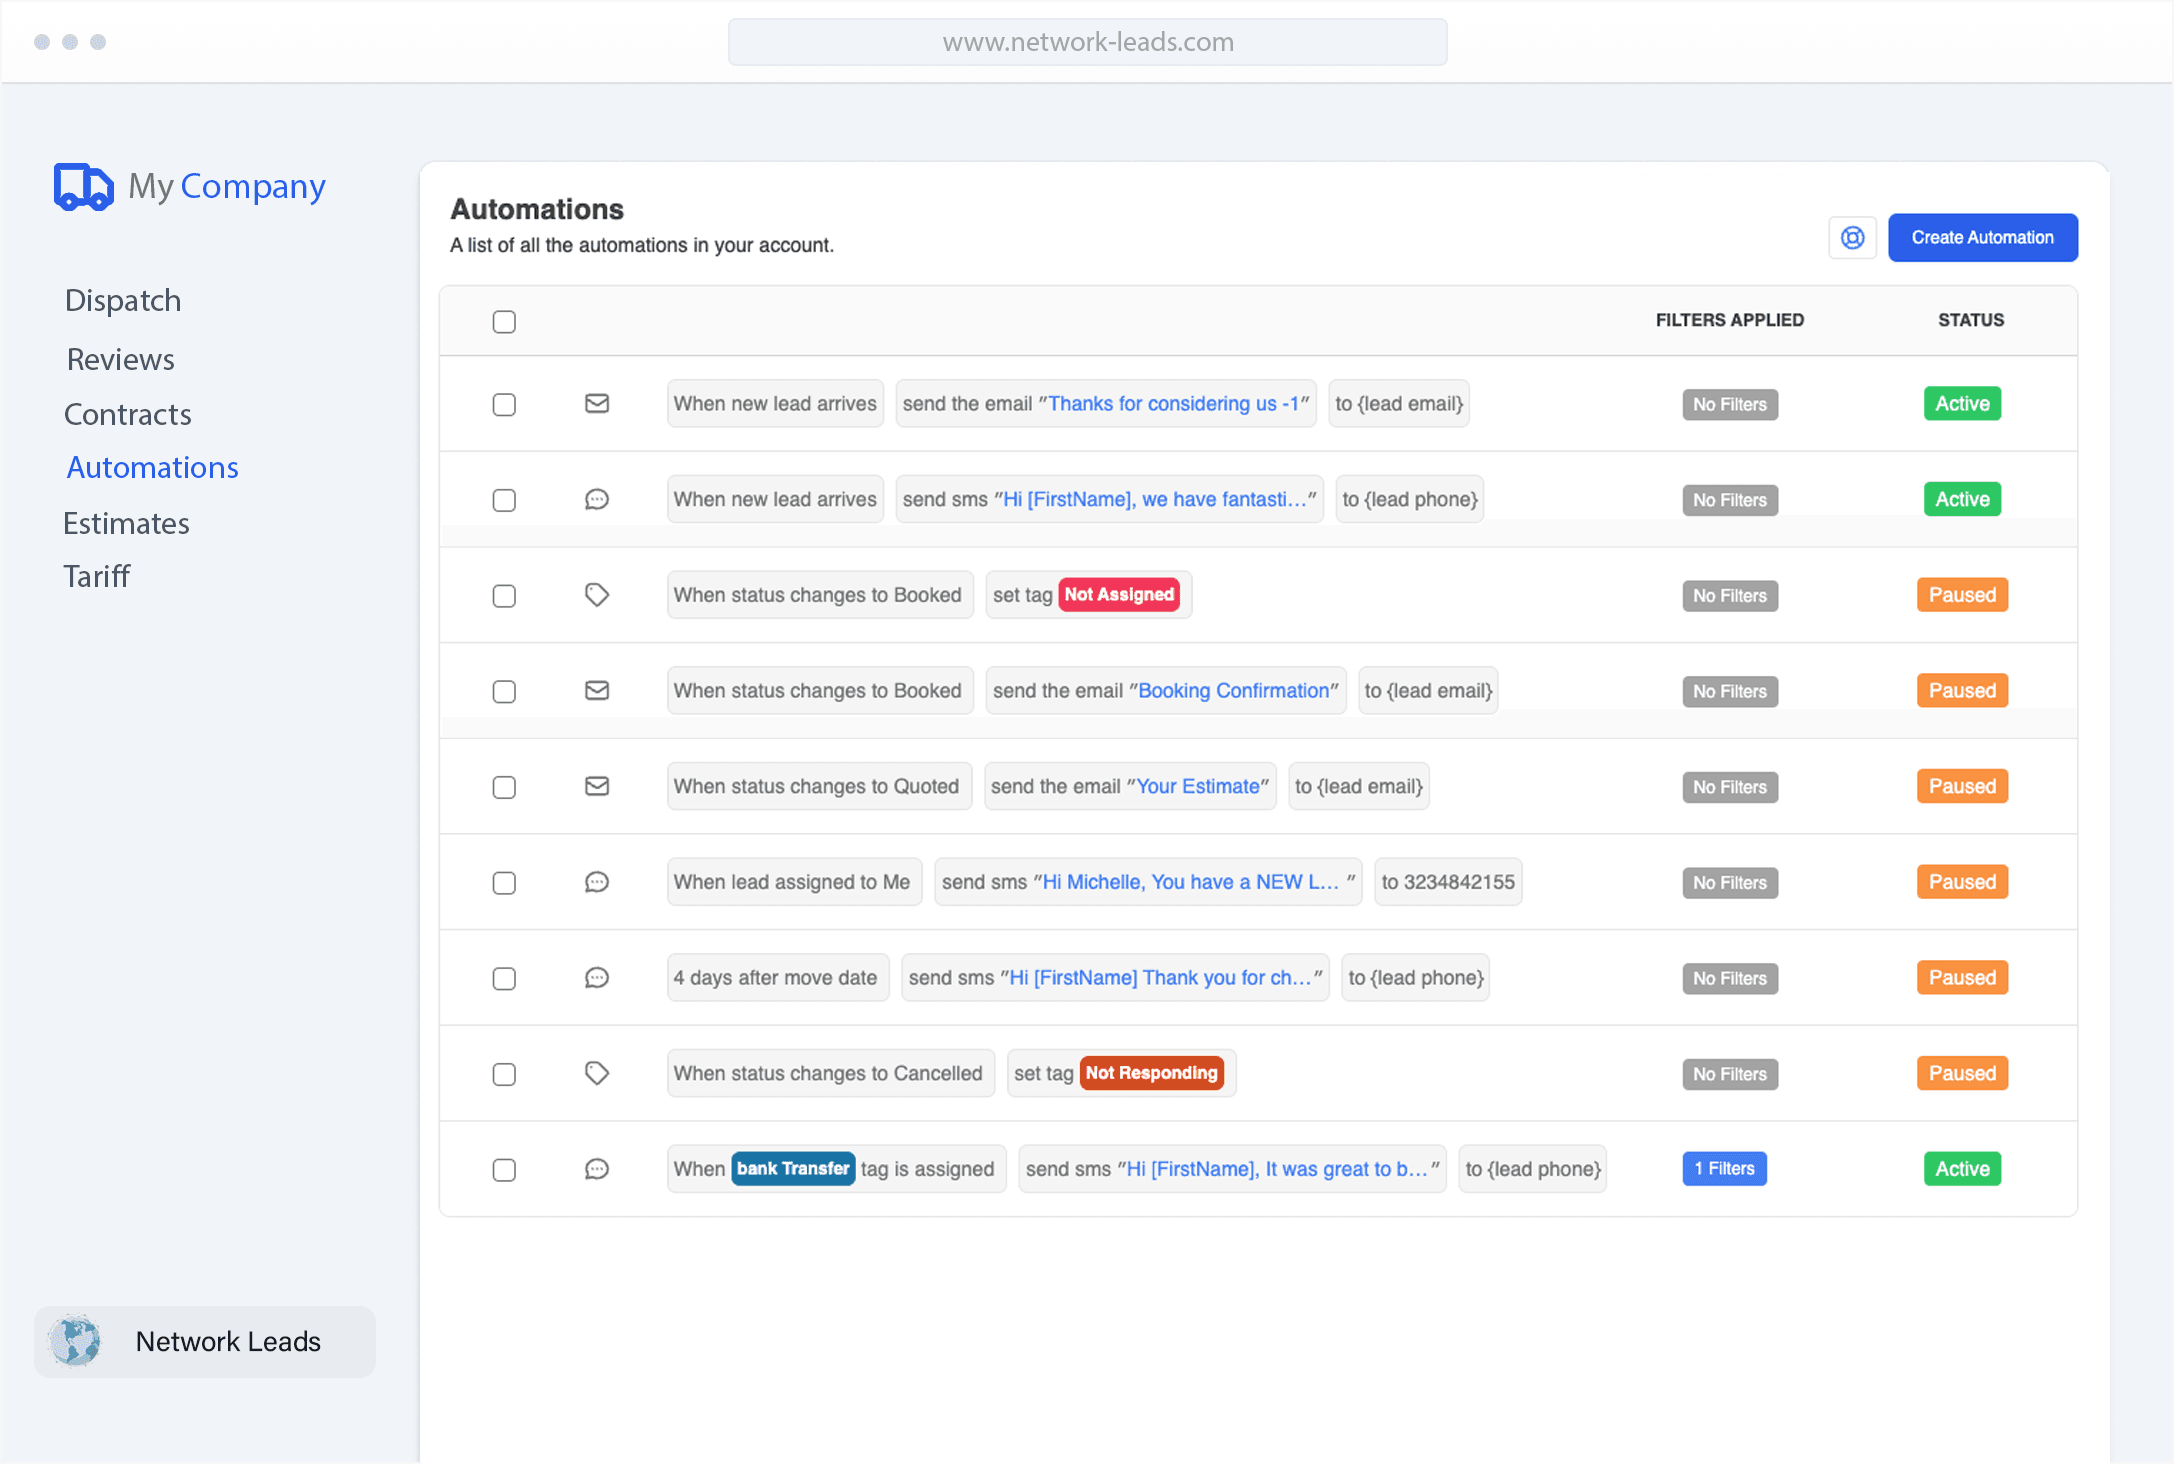Open the 'Booking Confirmation' email link
This screenshot has width=2174, height=1464.
click(1233, 691)
